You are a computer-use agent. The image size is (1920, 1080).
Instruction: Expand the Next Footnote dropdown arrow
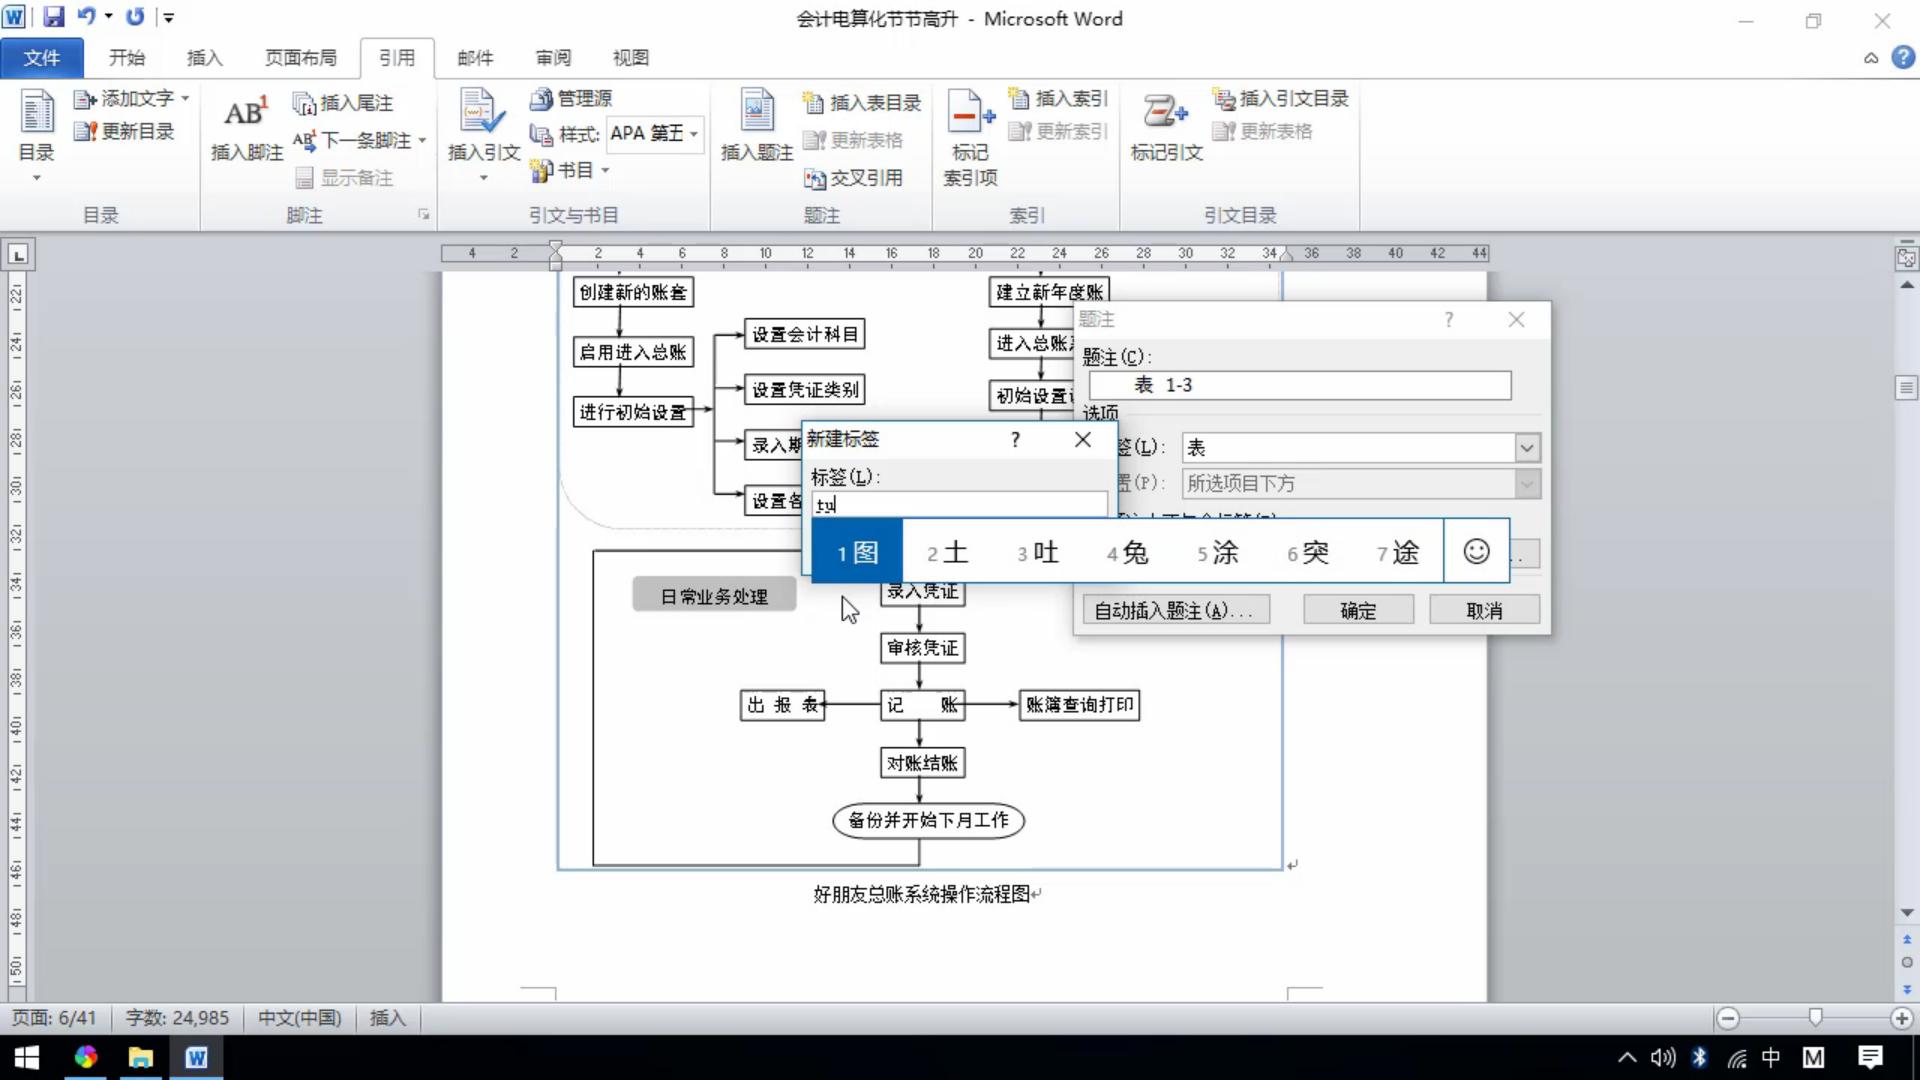422,141
